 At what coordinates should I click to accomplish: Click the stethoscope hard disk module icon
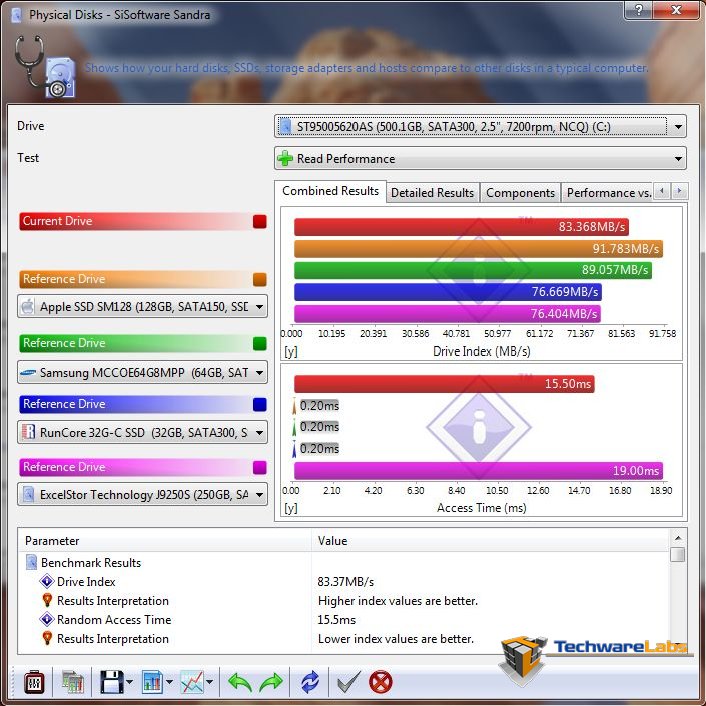click(45, 67)
